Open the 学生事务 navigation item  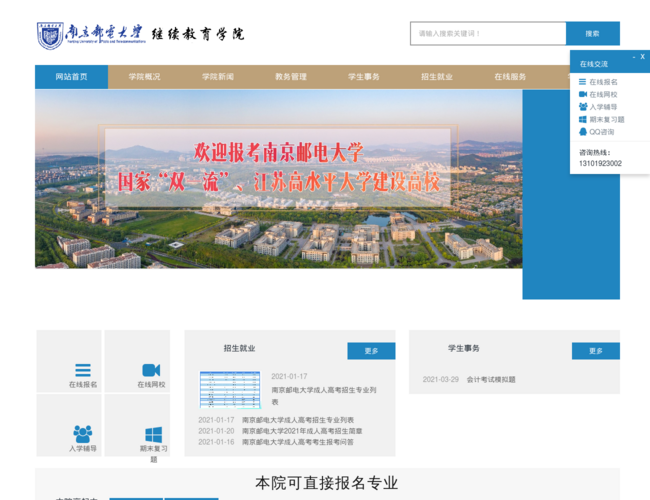364,77
